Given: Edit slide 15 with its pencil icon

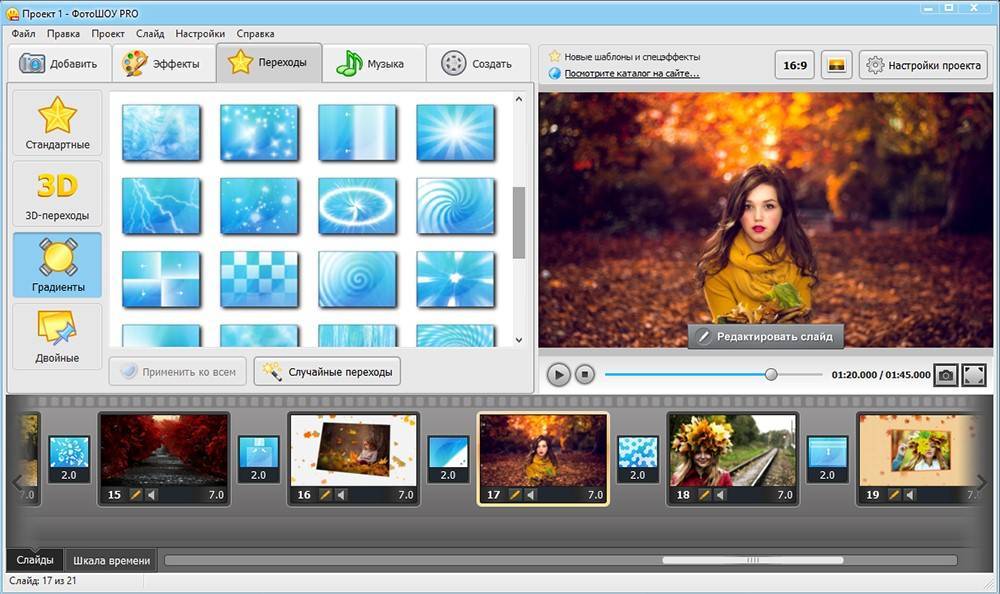Looking at the screenshot, I should 135,494.
